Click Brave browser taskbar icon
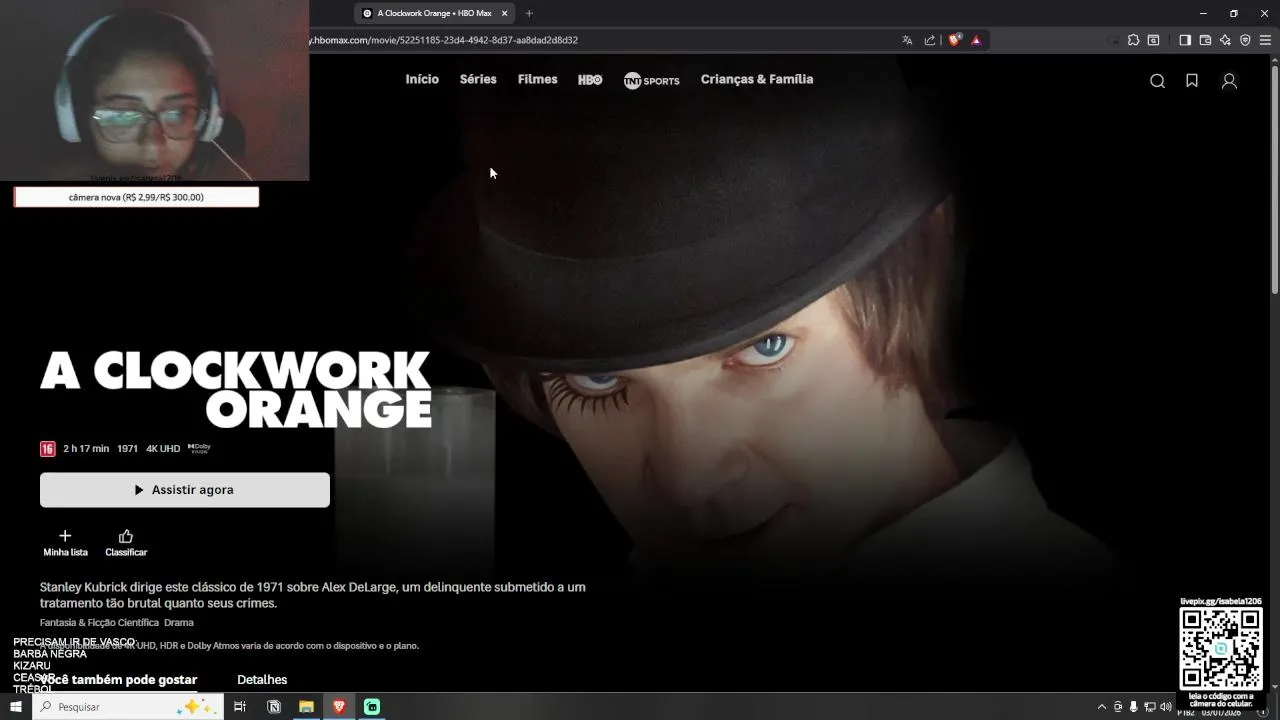The width and height of the screenshot is (1280, 720). (339, 707)
